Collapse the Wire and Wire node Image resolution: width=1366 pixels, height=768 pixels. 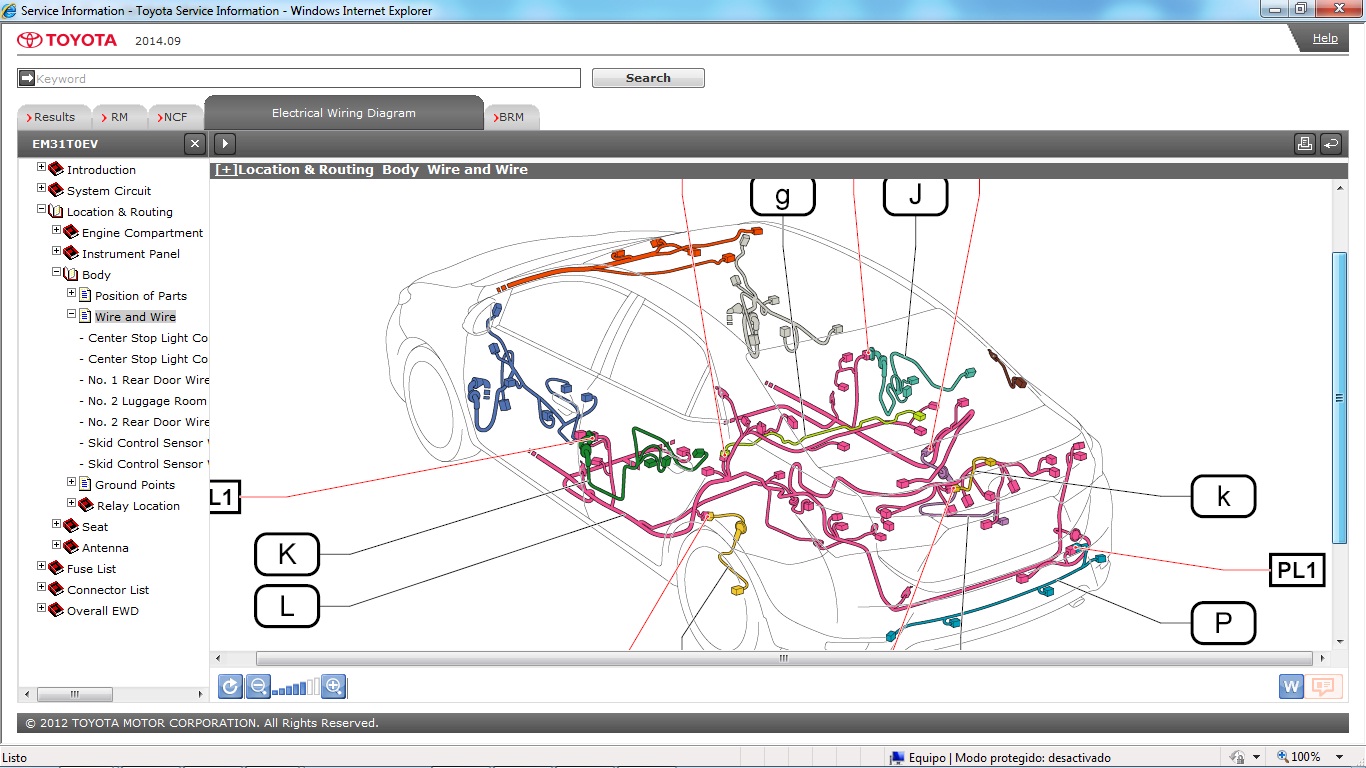click(72, 315)
